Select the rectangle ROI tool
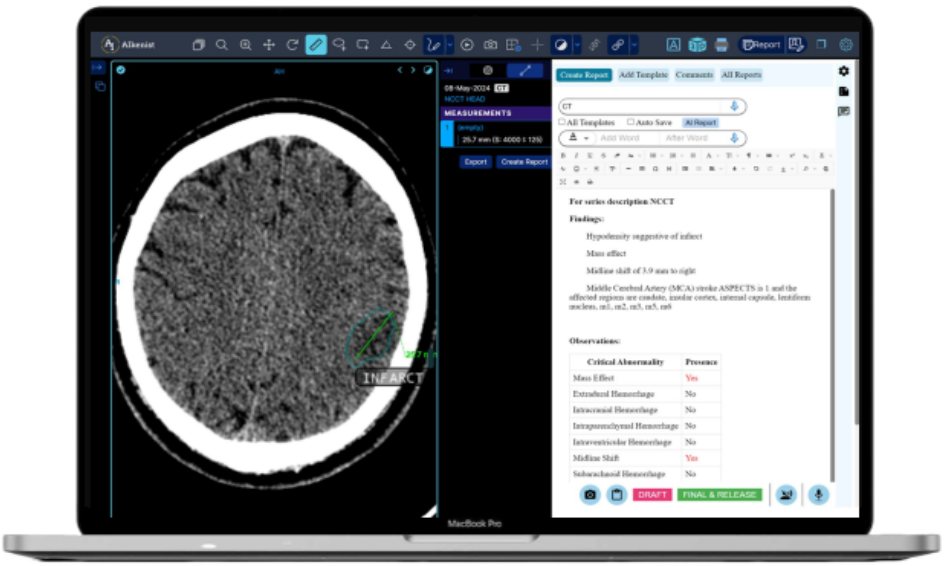The image size is (944, 566). click(363, 45)
